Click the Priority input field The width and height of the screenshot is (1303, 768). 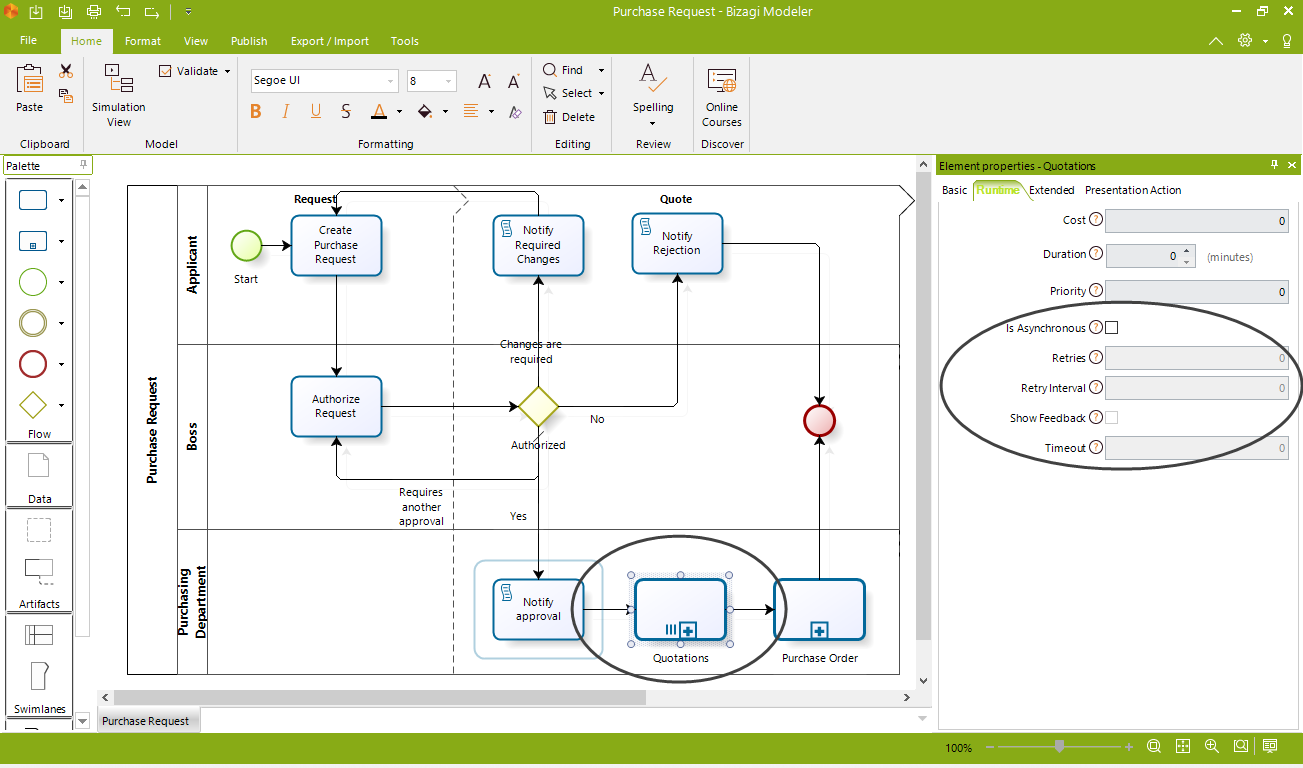pyautogui.click(x=1197, y=292)
